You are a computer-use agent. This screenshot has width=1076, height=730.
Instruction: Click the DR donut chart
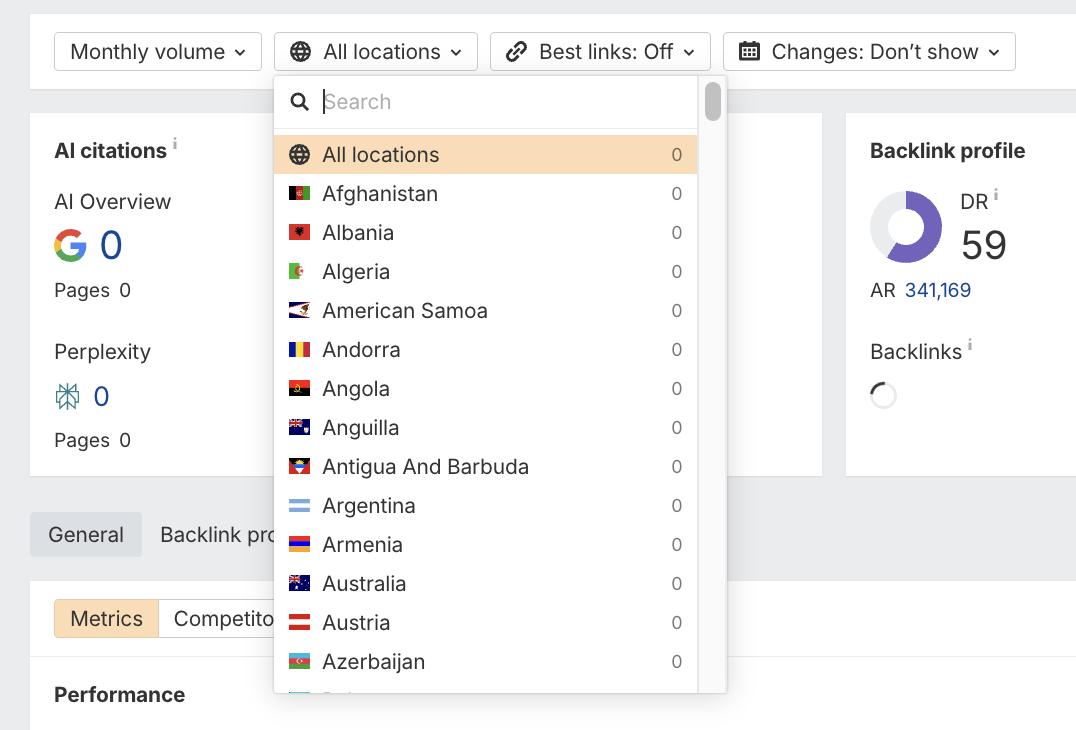906,227
